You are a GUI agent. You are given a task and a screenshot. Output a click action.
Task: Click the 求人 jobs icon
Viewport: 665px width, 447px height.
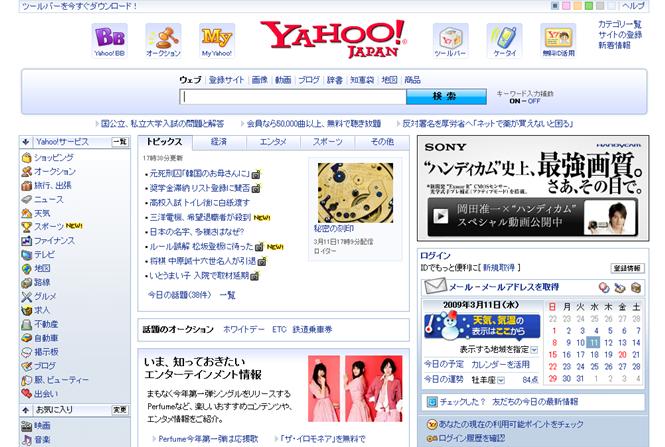click(27, 310)
